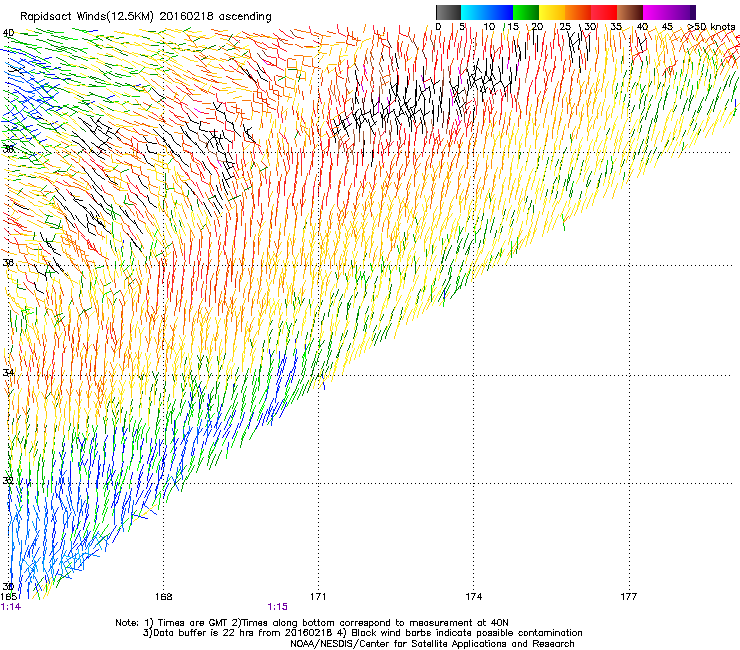Click the '165' longitude label at bottom-left
The height and width of the screenshot is (650, 740).
pyautogui.click(x=8, y=597)
